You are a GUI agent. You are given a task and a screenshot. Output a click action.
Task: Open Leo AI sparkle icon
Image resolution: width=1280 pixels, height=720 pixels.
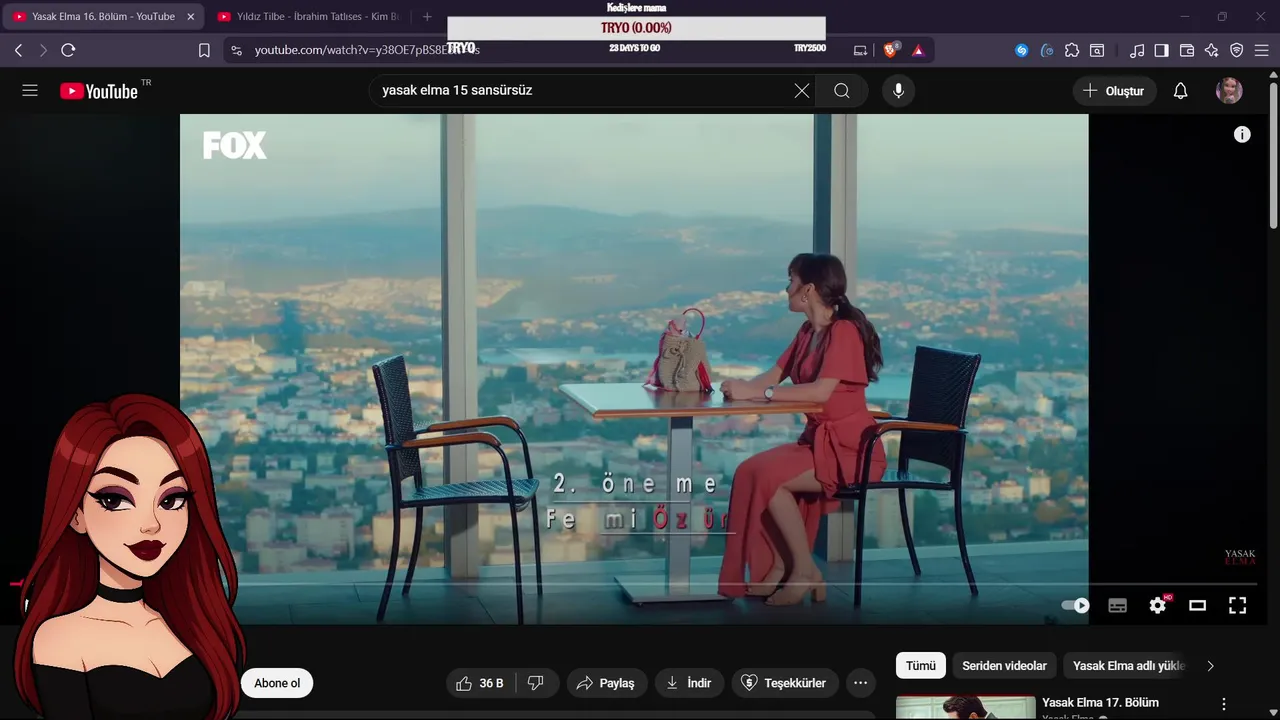pyautogui.click(x=1212, y=50)
